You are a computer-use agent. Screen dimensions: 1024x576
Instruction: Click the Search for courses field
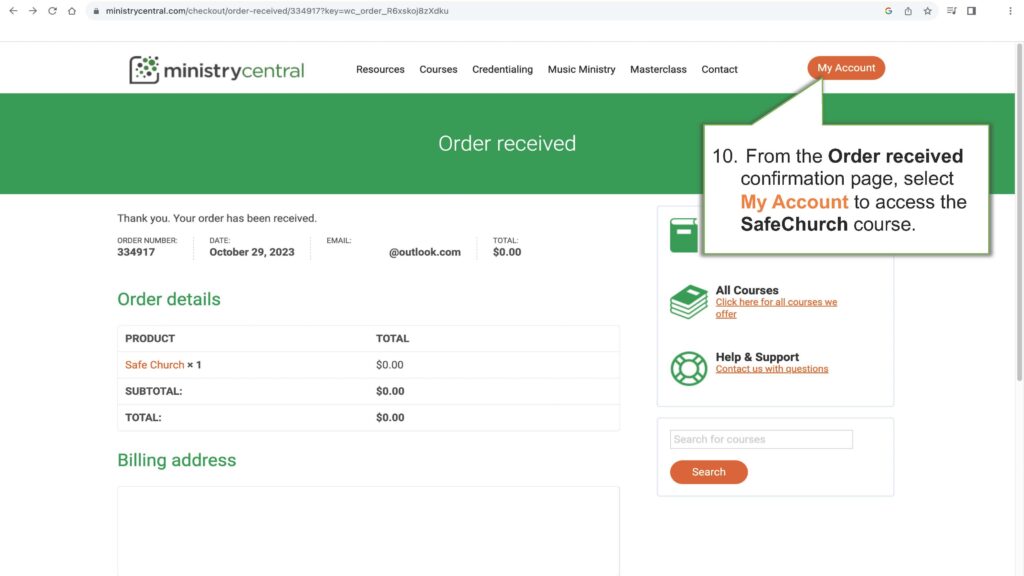(x=761, y=439)
